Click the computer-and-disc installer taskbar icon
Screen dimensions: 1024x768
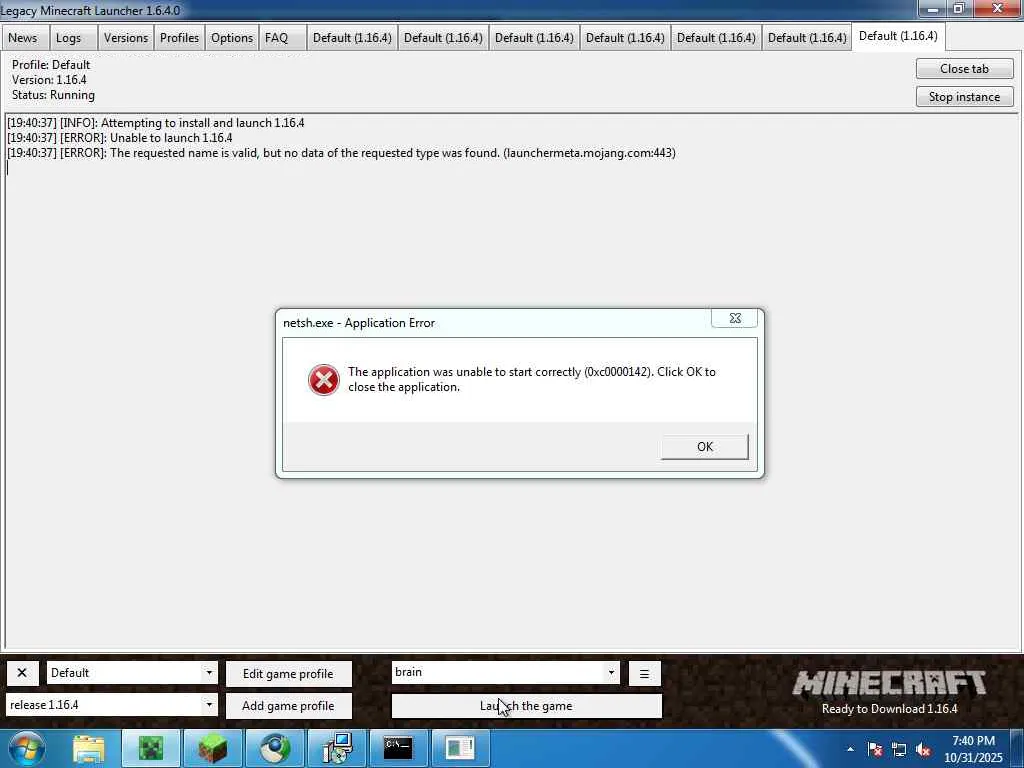coord(337,748)
